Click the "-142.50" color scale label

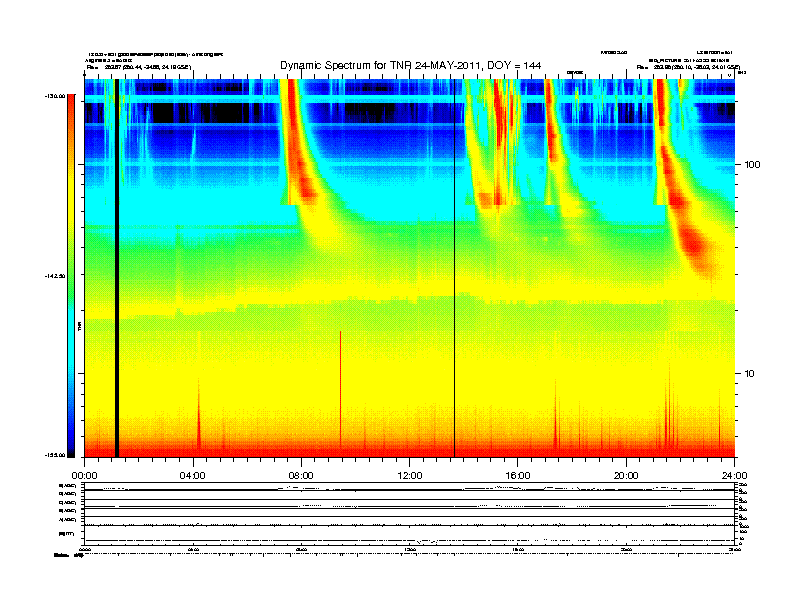coord(55,276)
